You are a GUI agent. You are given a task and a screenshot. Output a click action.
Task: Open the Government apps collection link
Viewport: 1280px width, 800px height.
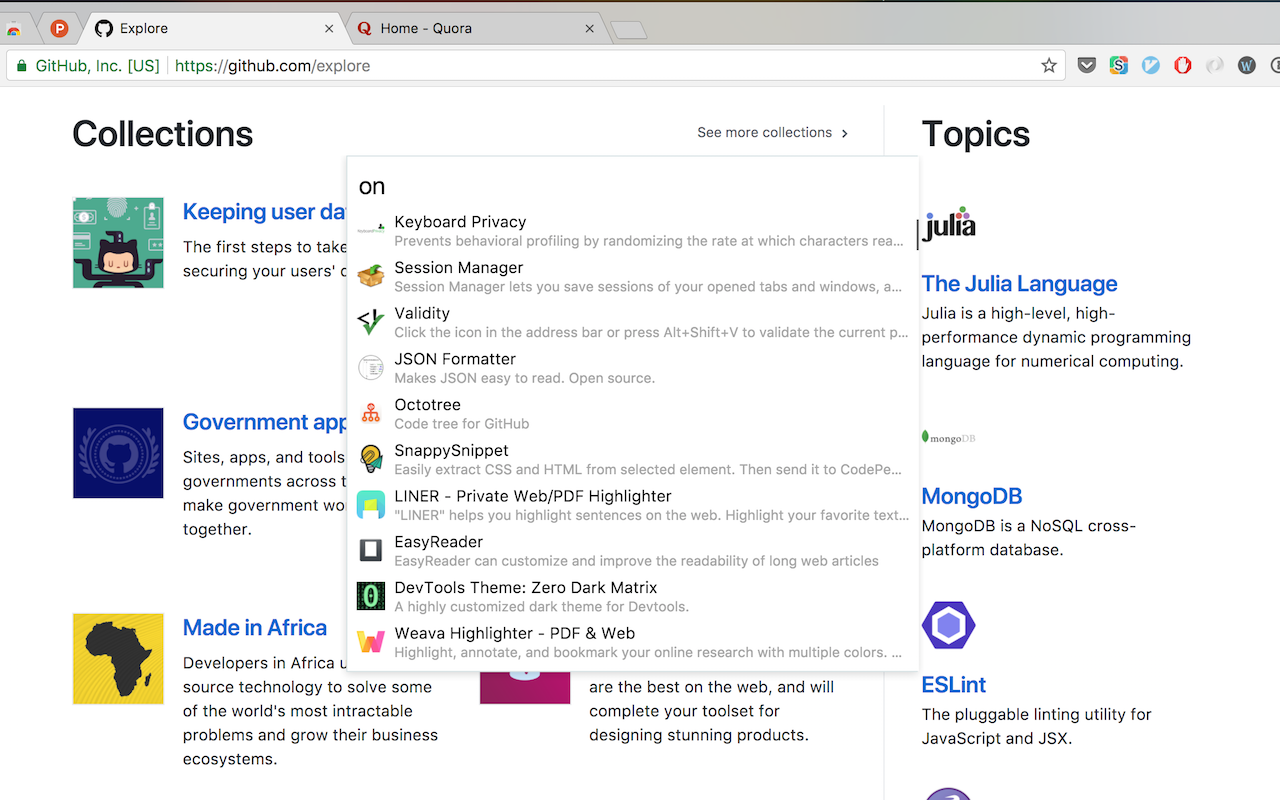coord(265,422)
